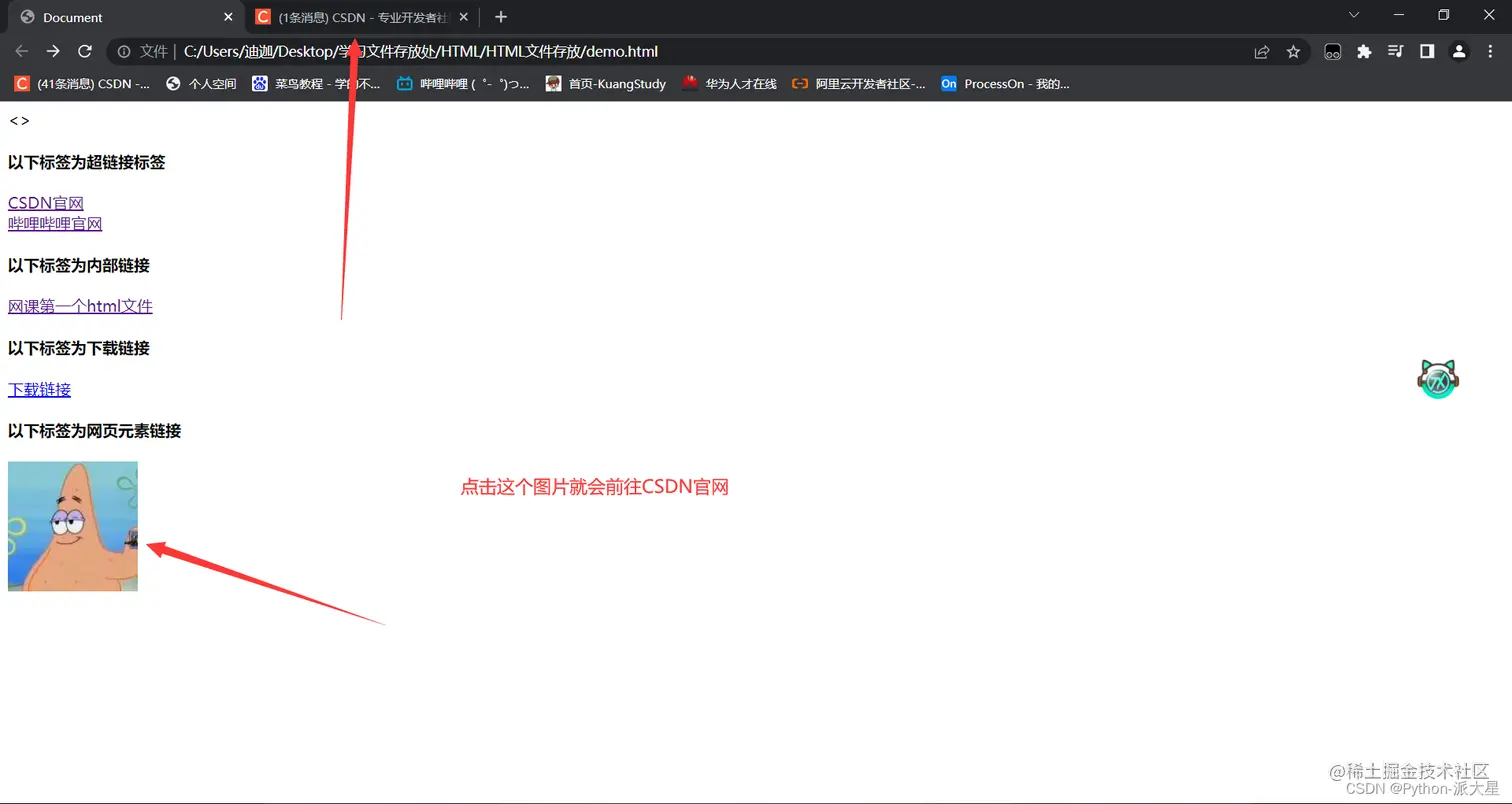The height and width of the screenshot is (804, 1512).
Task: Switch to the Document tab
Action: coord(126,17)
